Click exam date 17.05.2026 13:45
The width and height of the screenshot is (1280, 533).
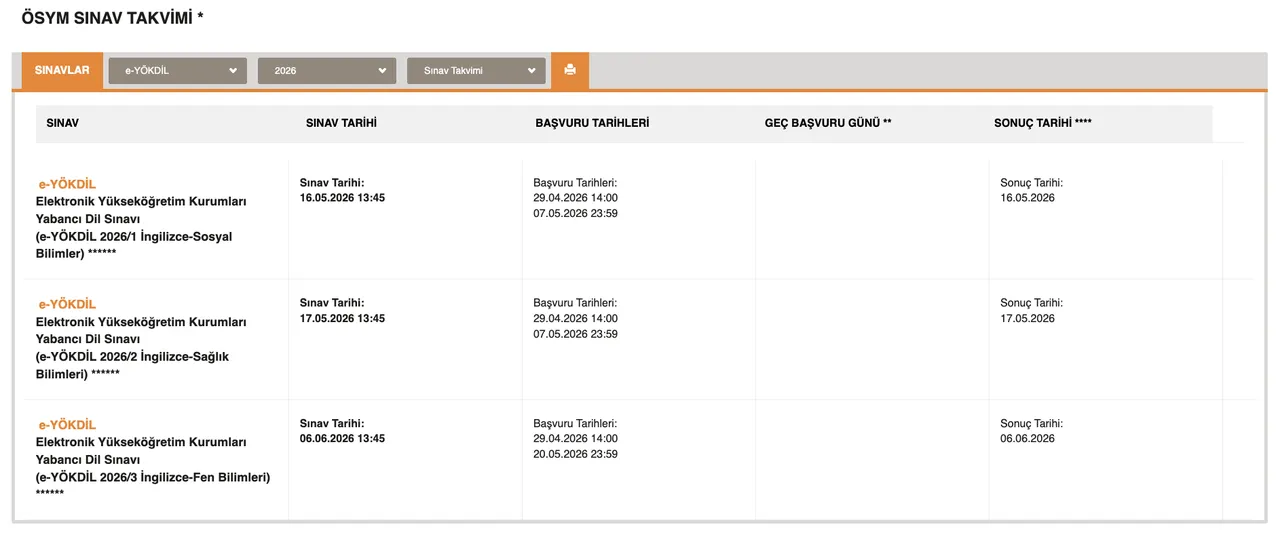[342, 318]
